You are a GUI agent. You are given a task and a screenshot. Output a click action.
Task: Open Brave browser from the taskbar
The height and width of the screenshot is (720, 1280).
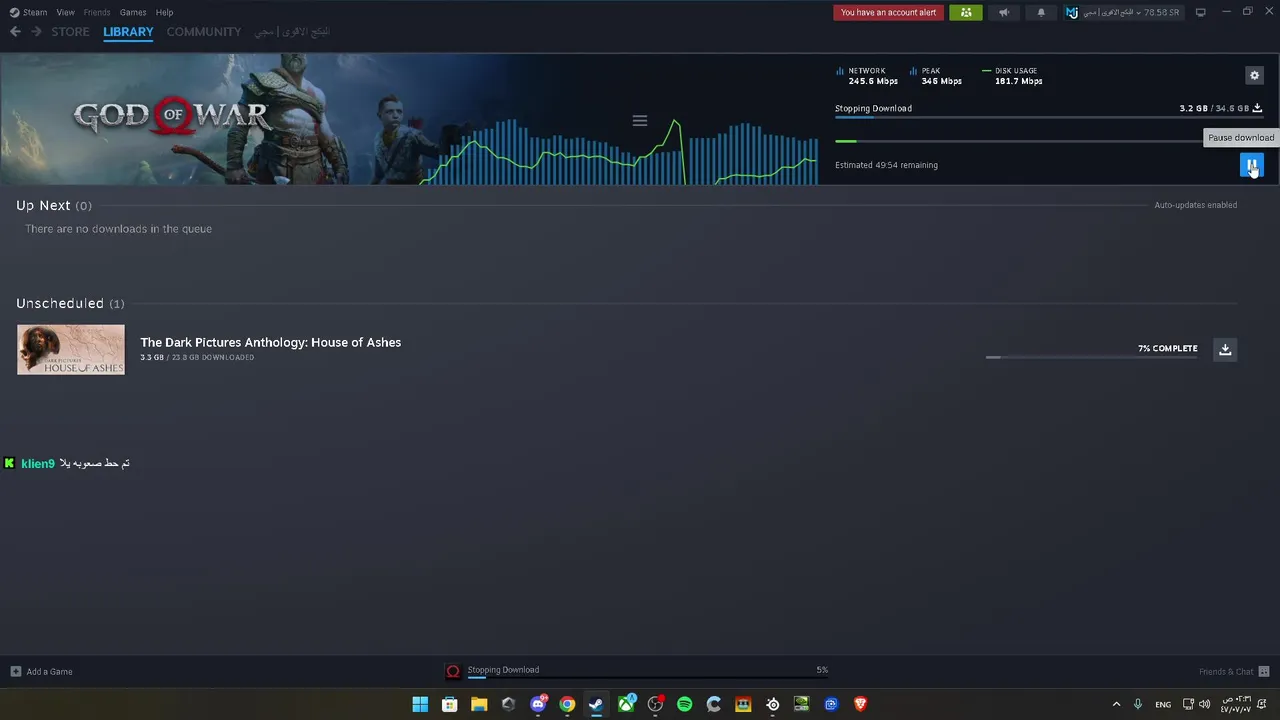pos(860,704)
